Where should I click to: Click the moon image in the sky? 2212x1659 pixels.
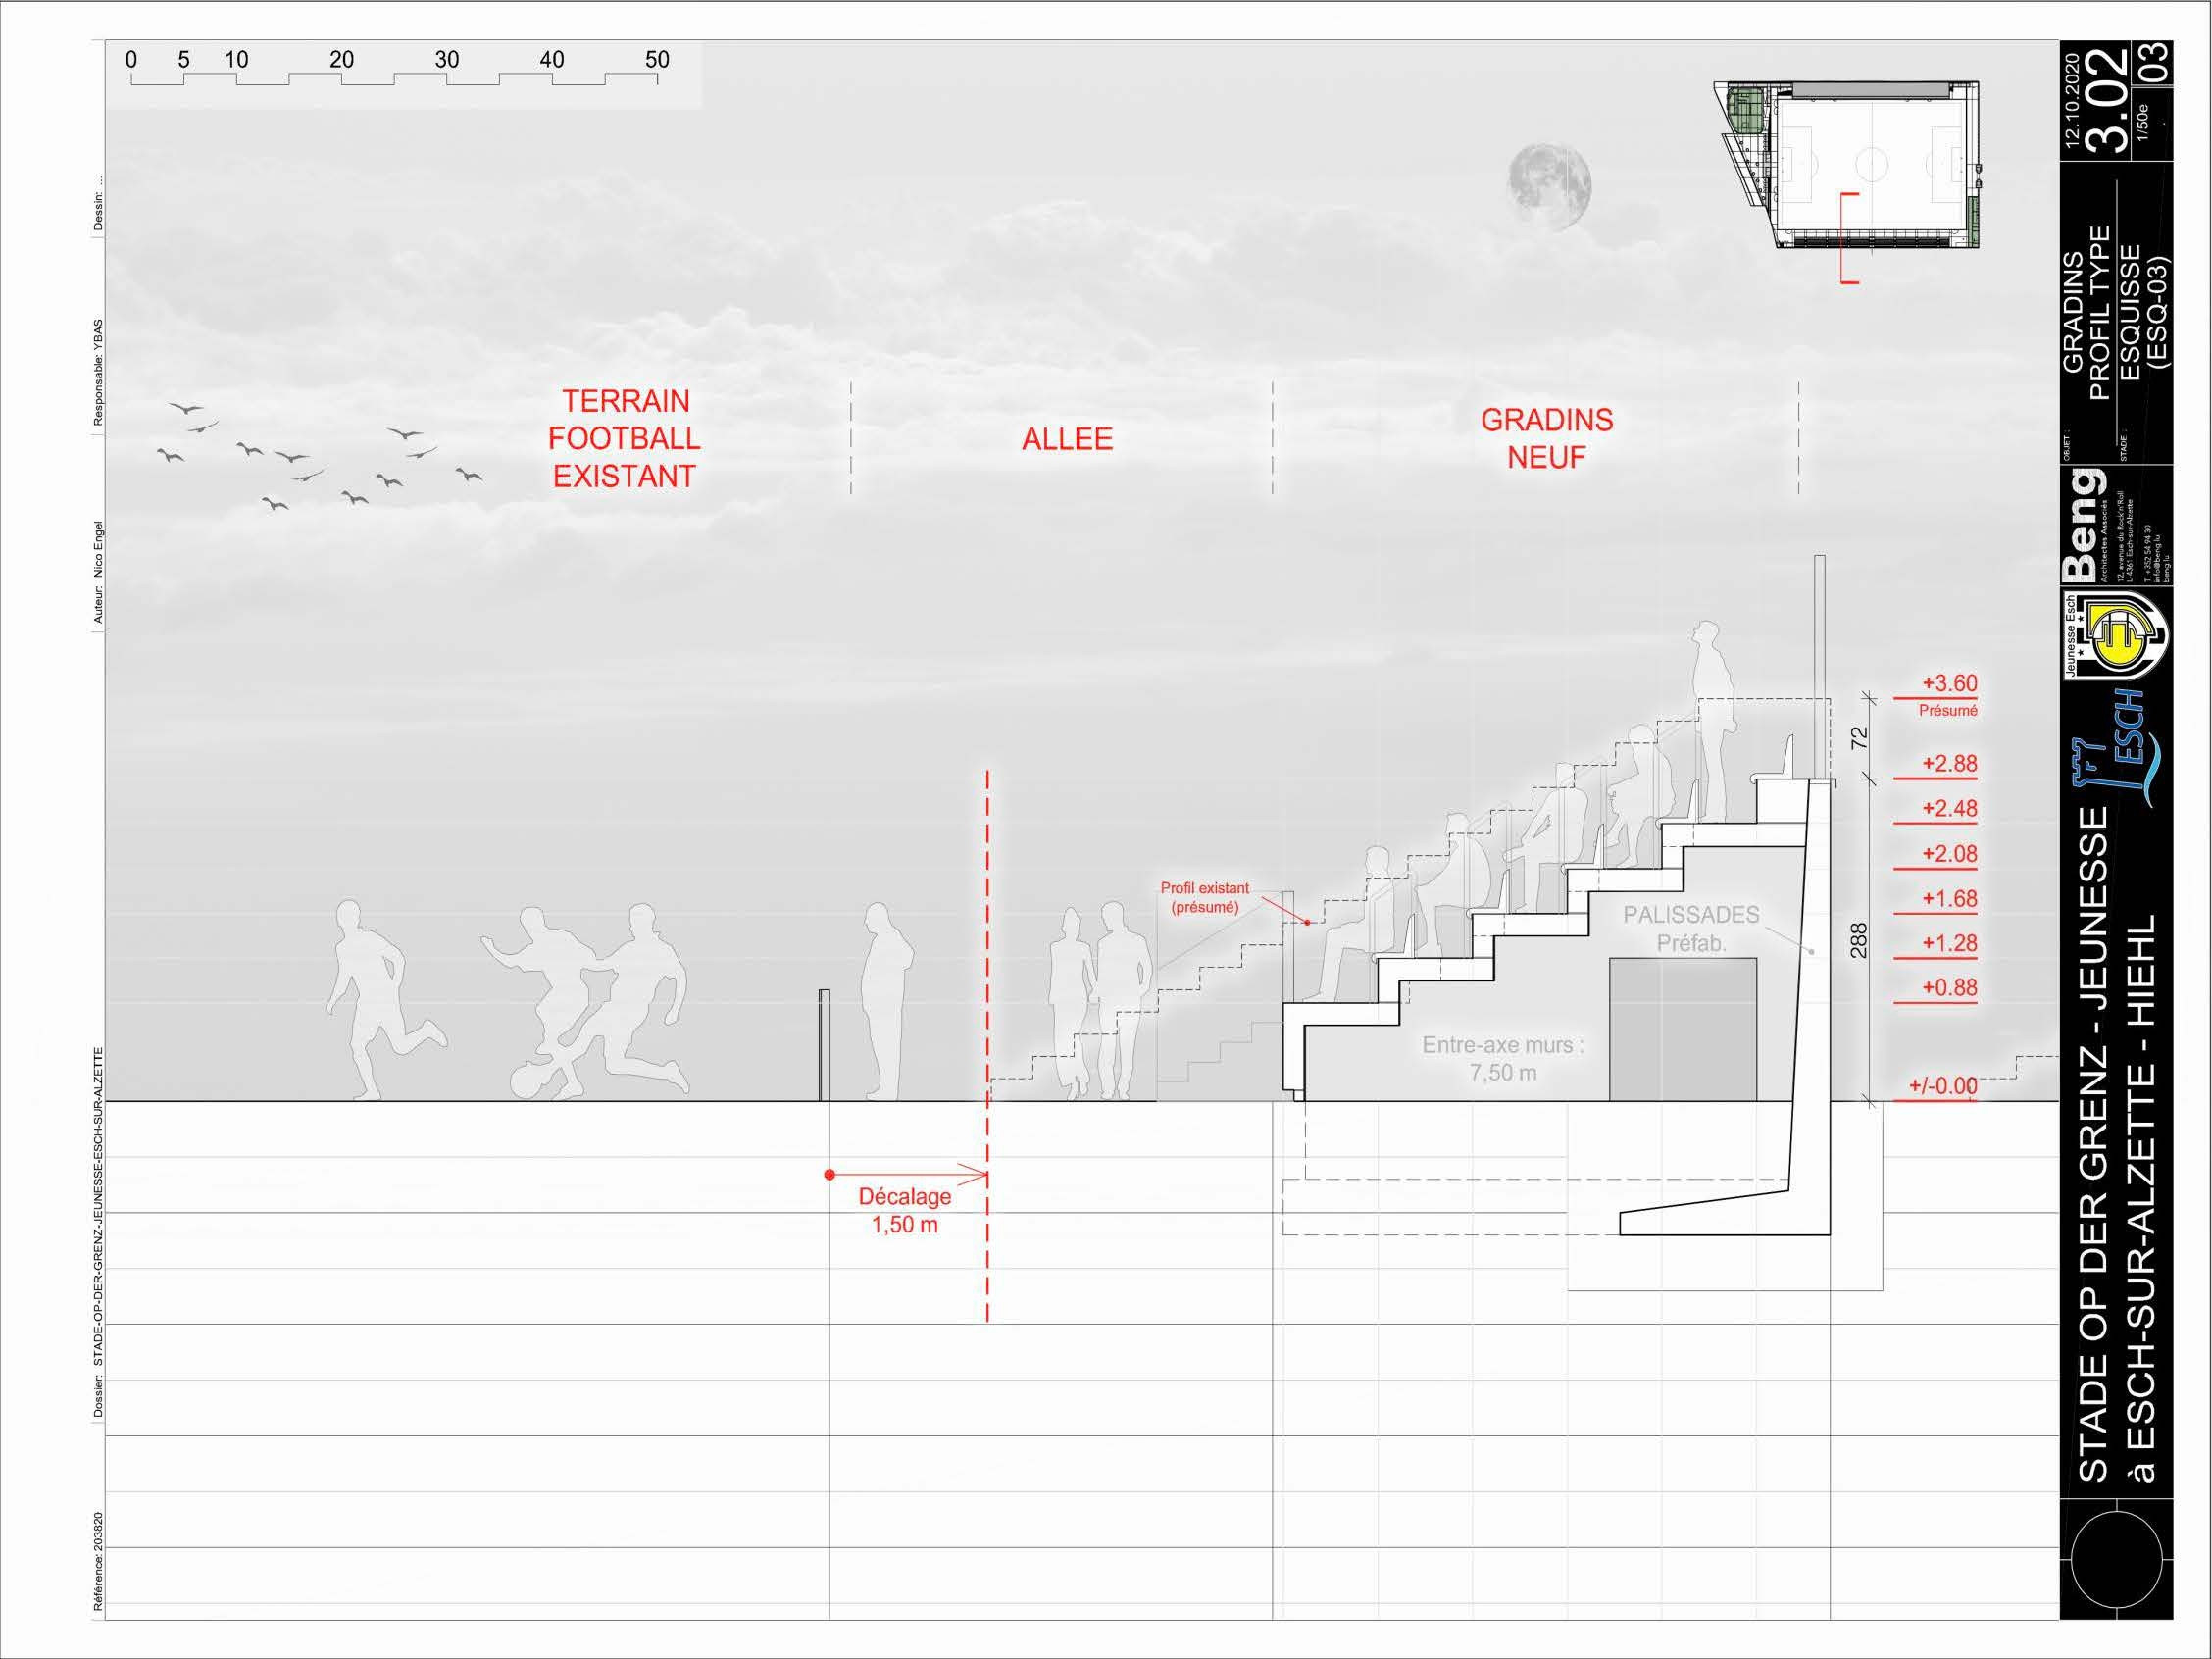(x=1549, y=187)
